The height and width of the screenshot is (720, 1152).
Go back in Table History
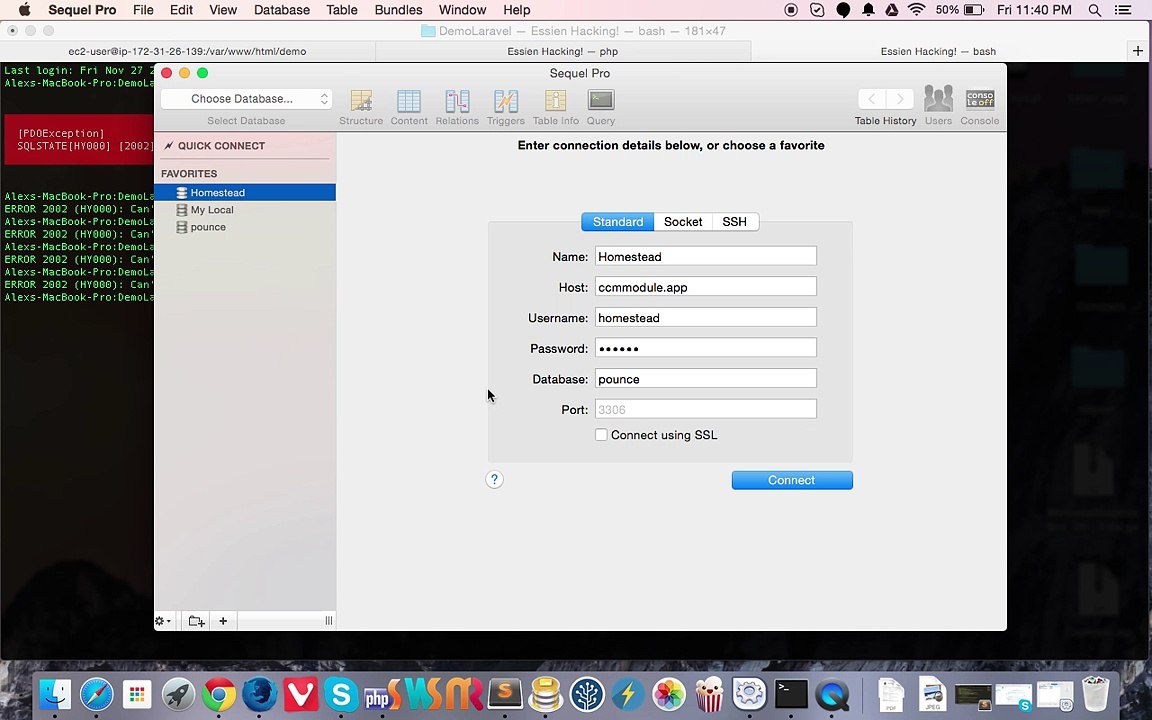coord(871,98)
